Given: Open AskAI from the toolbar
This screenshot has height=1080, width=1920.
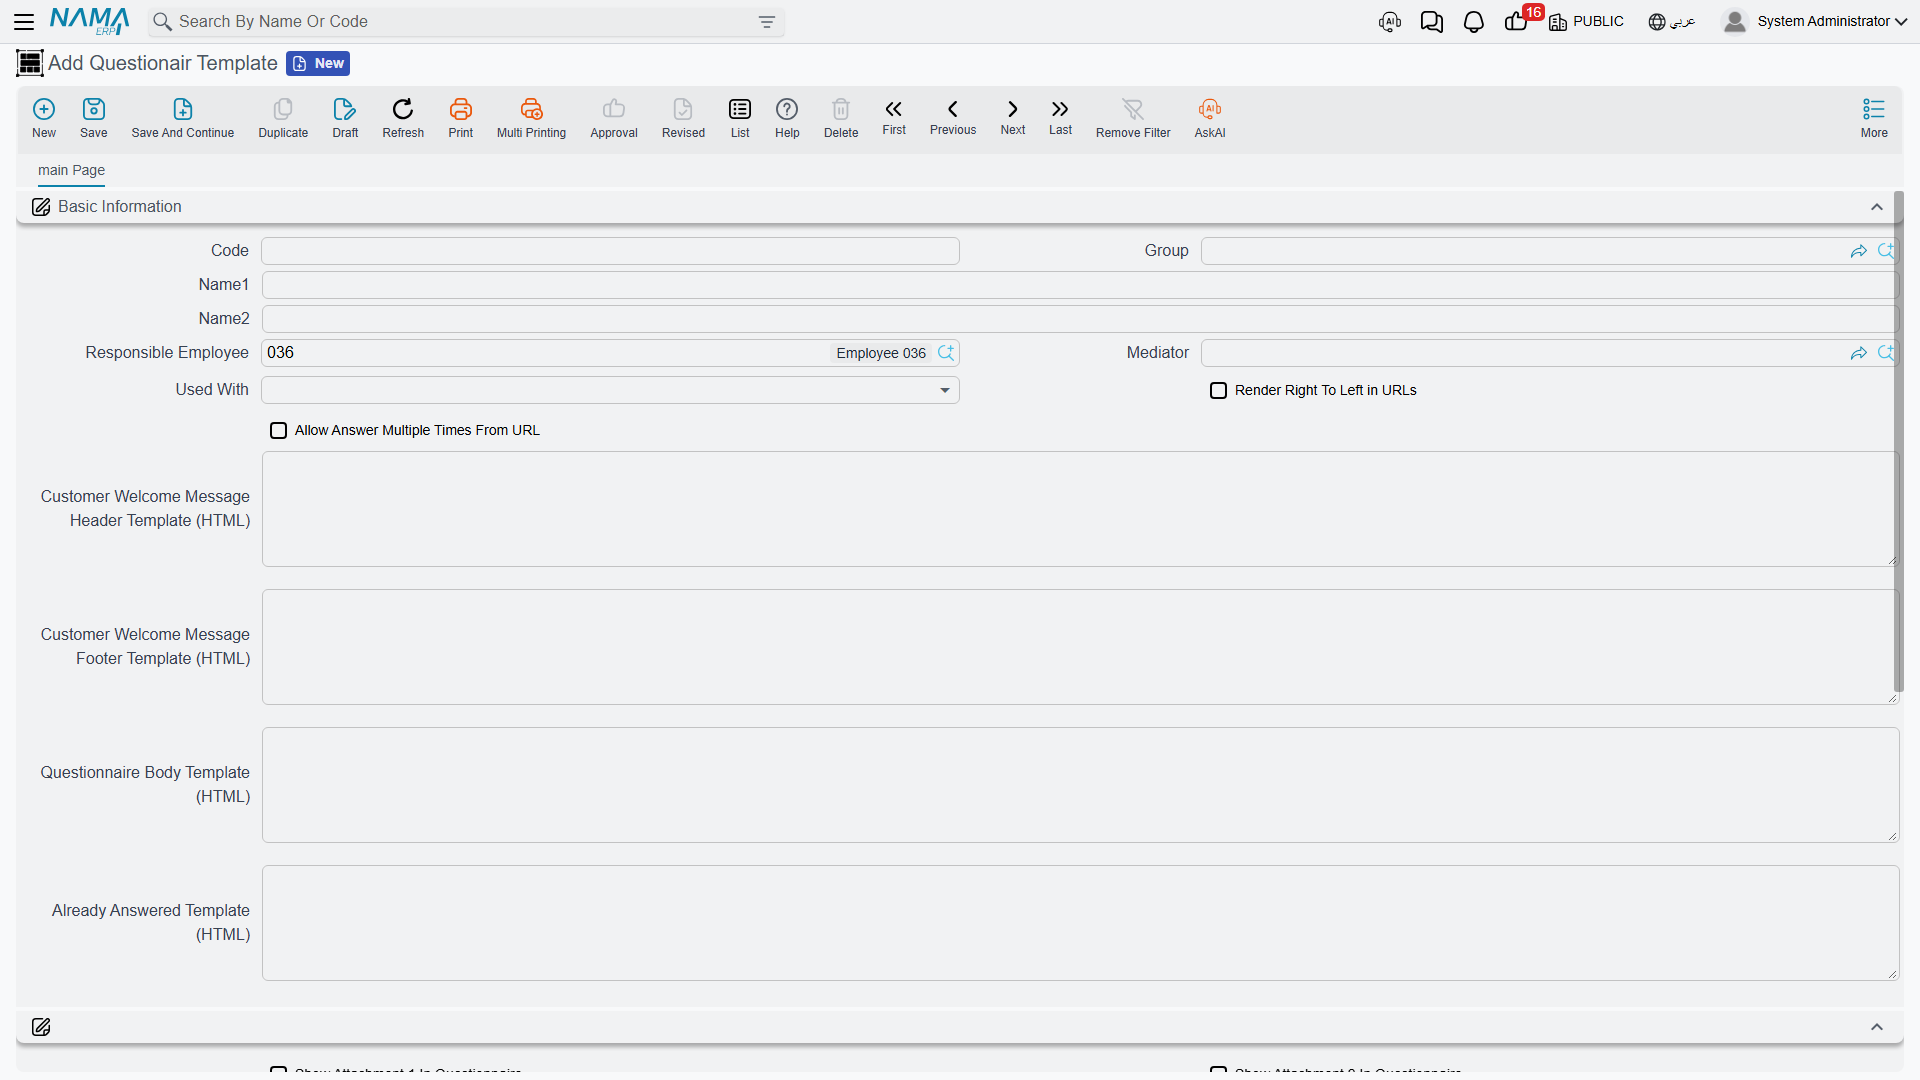Looking at the screenshot, I should point(1210,117).
